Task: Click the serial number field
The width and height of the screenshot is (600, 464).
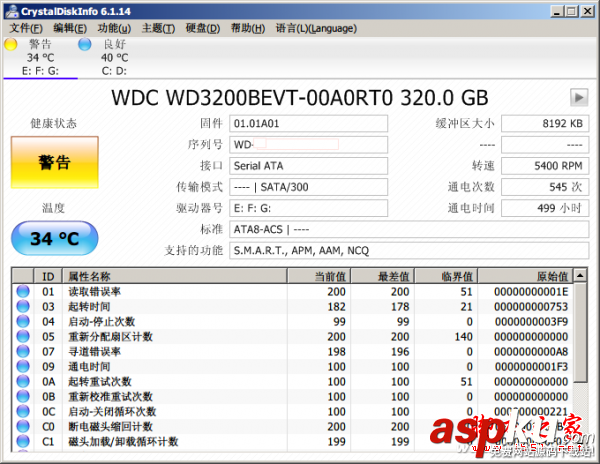Action: (308, 145)
